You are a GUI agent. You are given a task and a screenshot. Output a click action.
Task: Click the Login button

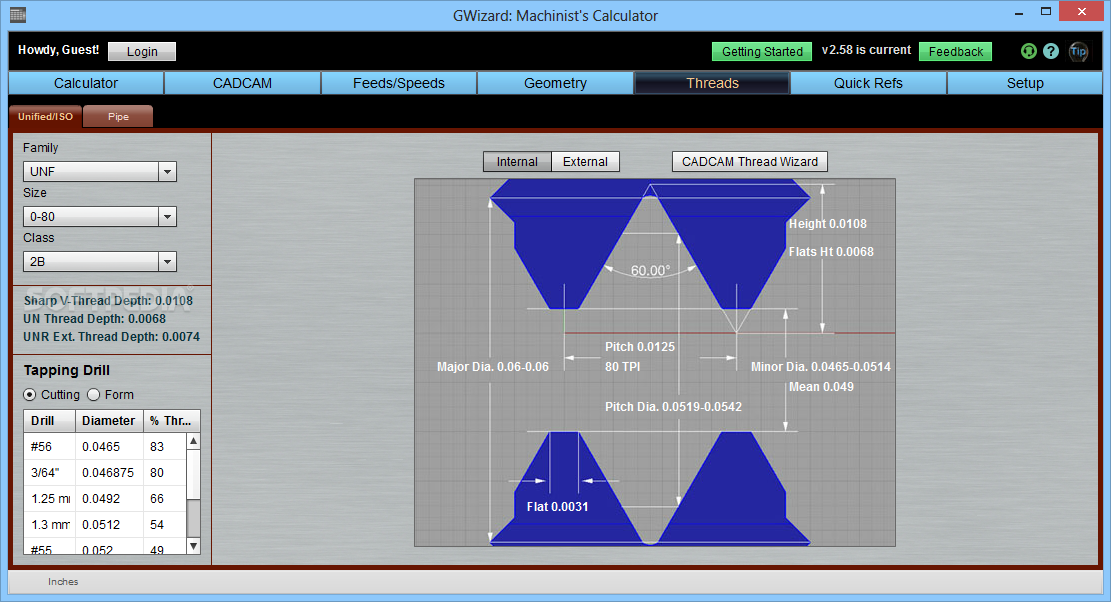(x=142, y=51)
